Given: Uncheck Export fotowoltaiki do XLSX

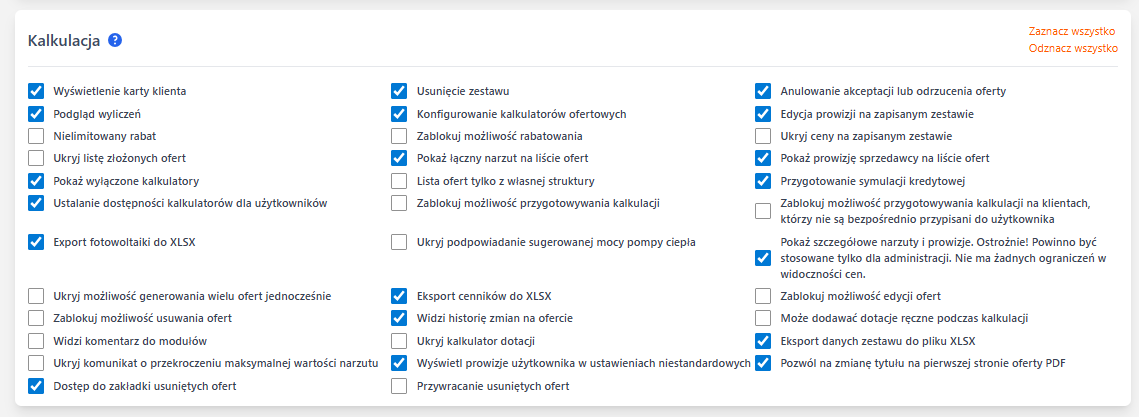Looking at the screenshot, I should coord(37,241).
